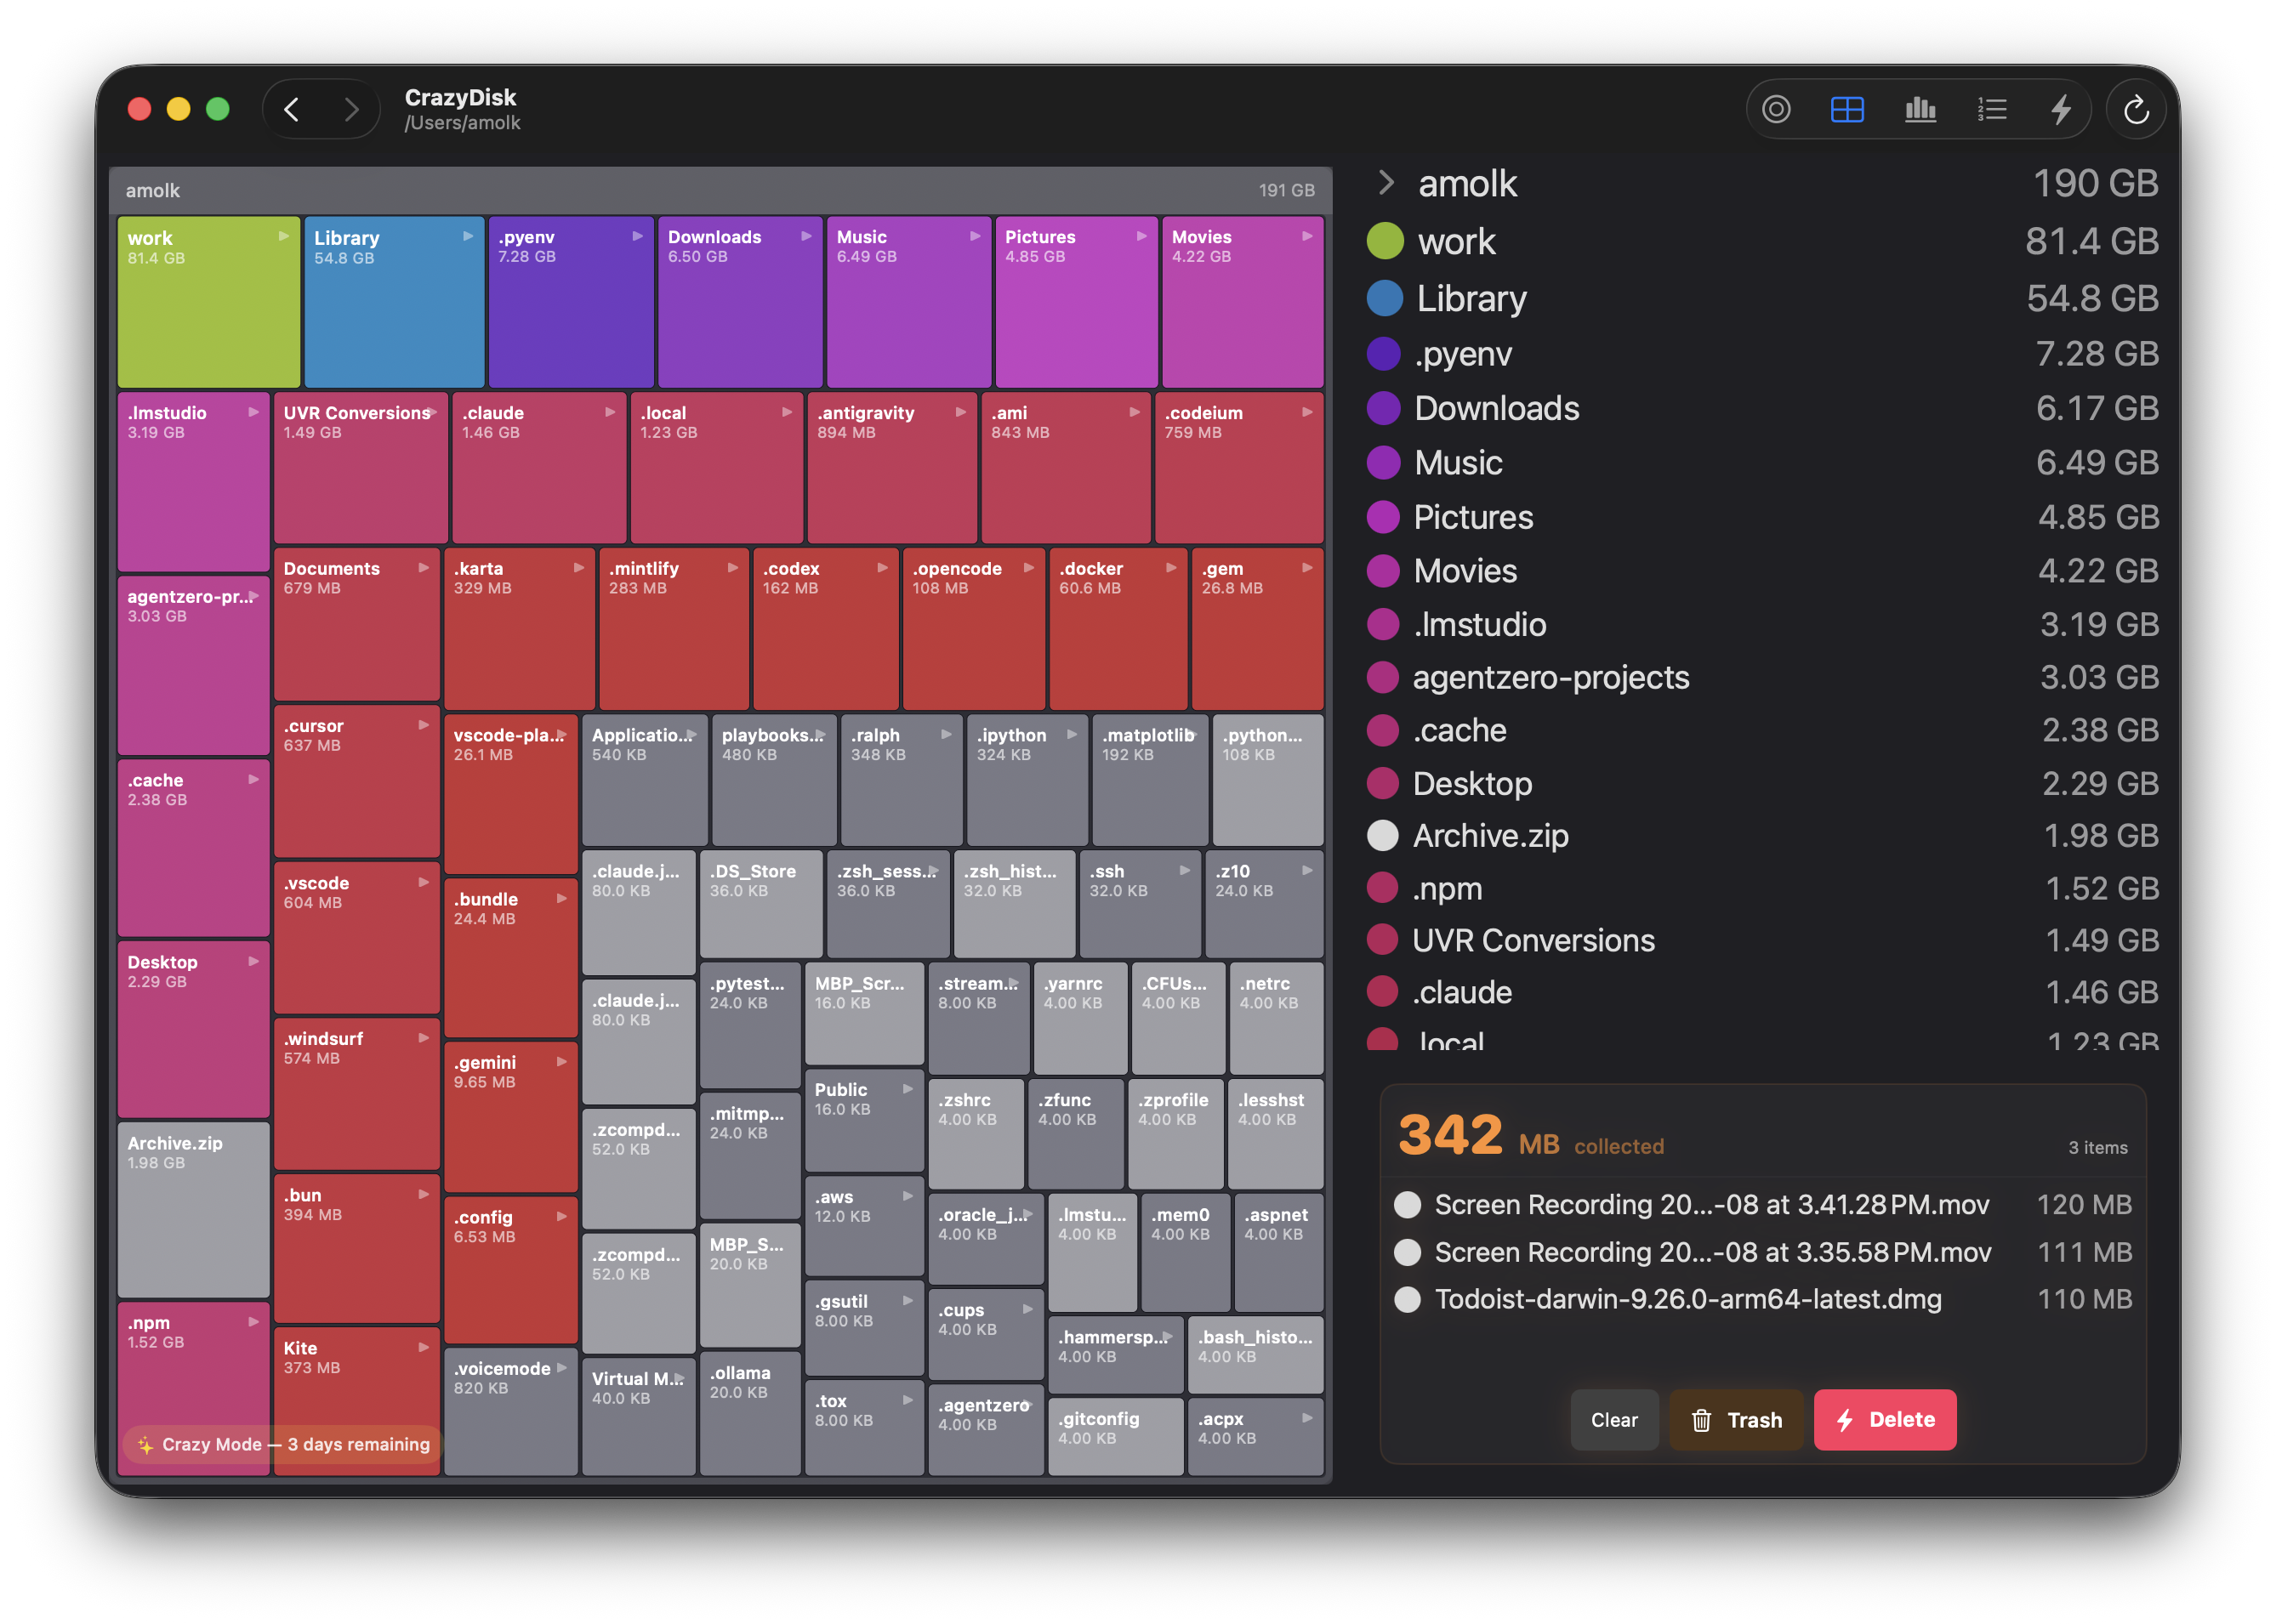Go forward with the right chevron
The width and height of the screenshot is (2276, 1624).
(x=351, y=109)
